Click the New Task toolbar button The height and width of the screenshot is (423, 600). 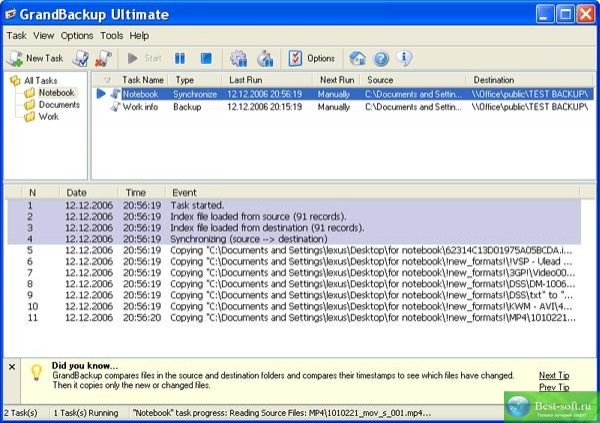coord(35,58)
